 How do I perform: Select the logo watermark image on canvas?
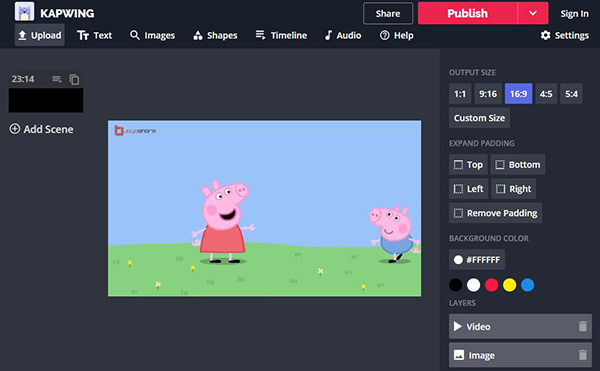tap(135, 131)
